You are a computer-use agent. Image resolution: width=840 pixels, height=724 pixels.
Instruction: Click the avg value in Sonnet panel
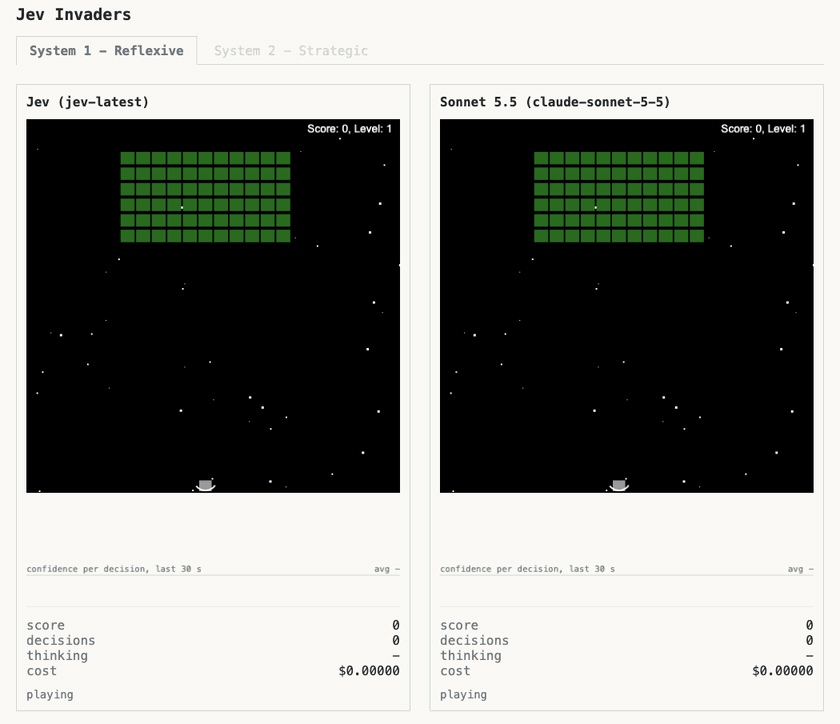(x=800, y=569)
